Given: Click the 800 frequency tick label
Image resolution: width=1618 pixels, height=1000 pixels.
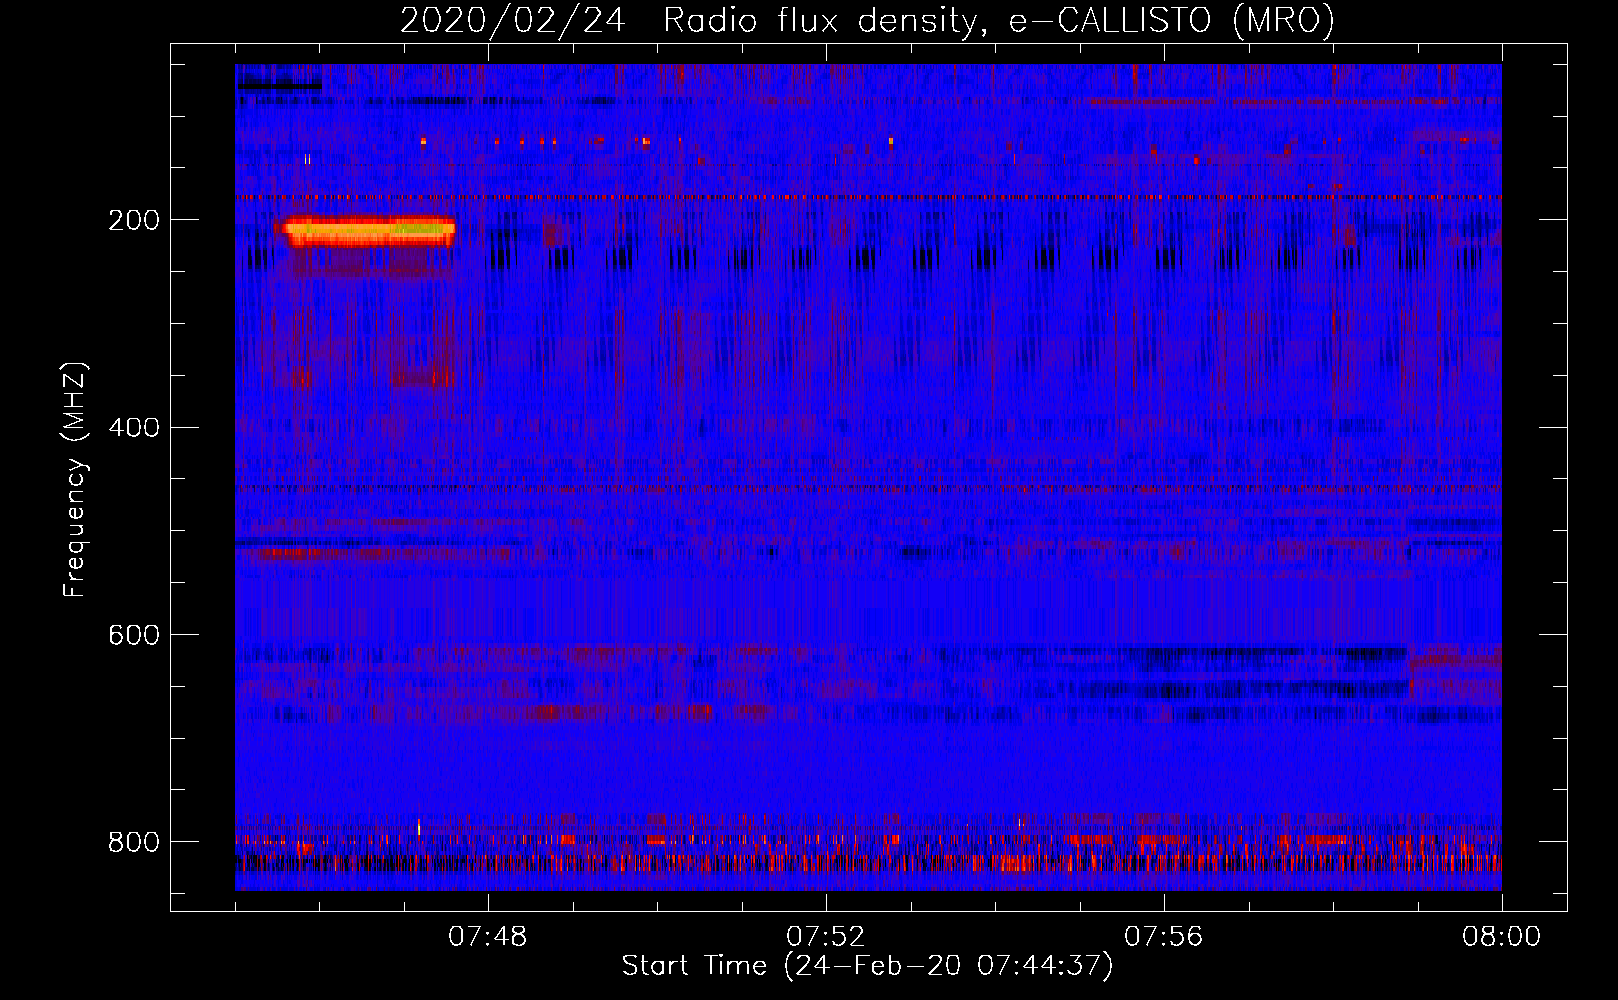Looking at the screenshot, I should coord(134,842).
